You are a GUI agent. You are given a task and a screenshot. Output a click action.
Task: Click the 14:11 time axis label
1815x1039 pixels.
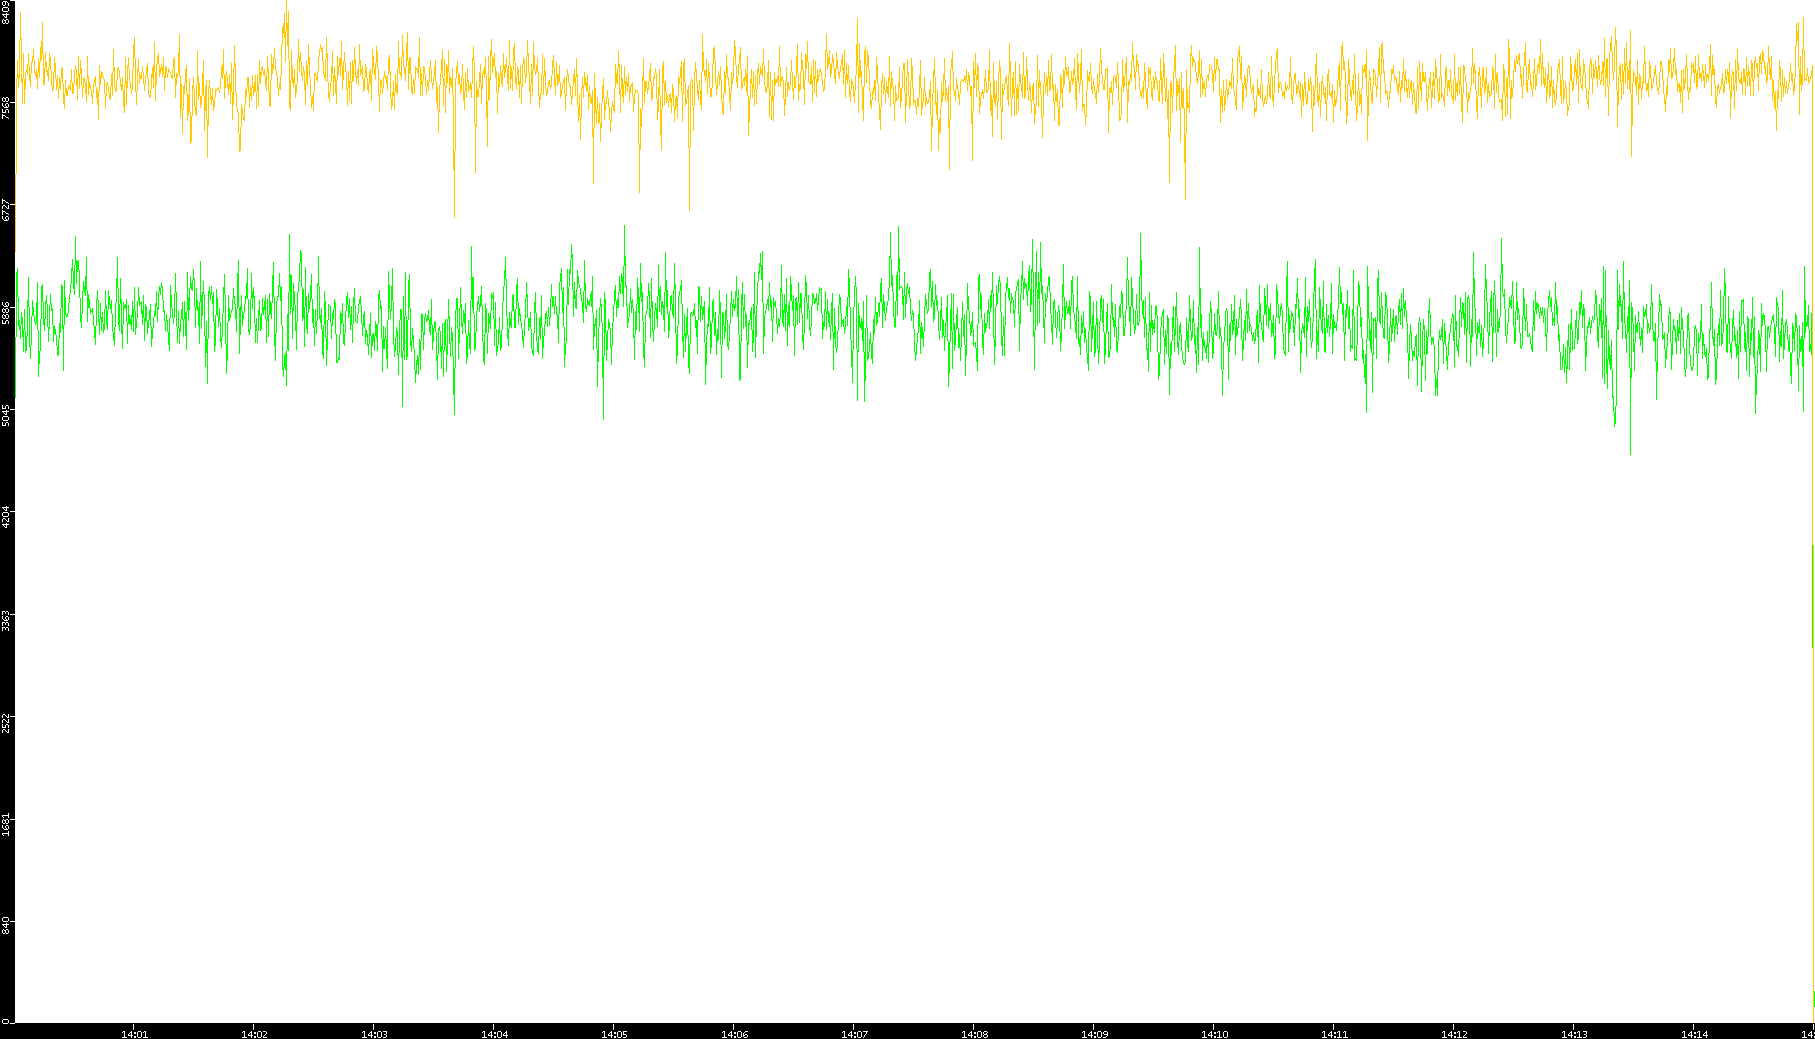[1334, 1034]
